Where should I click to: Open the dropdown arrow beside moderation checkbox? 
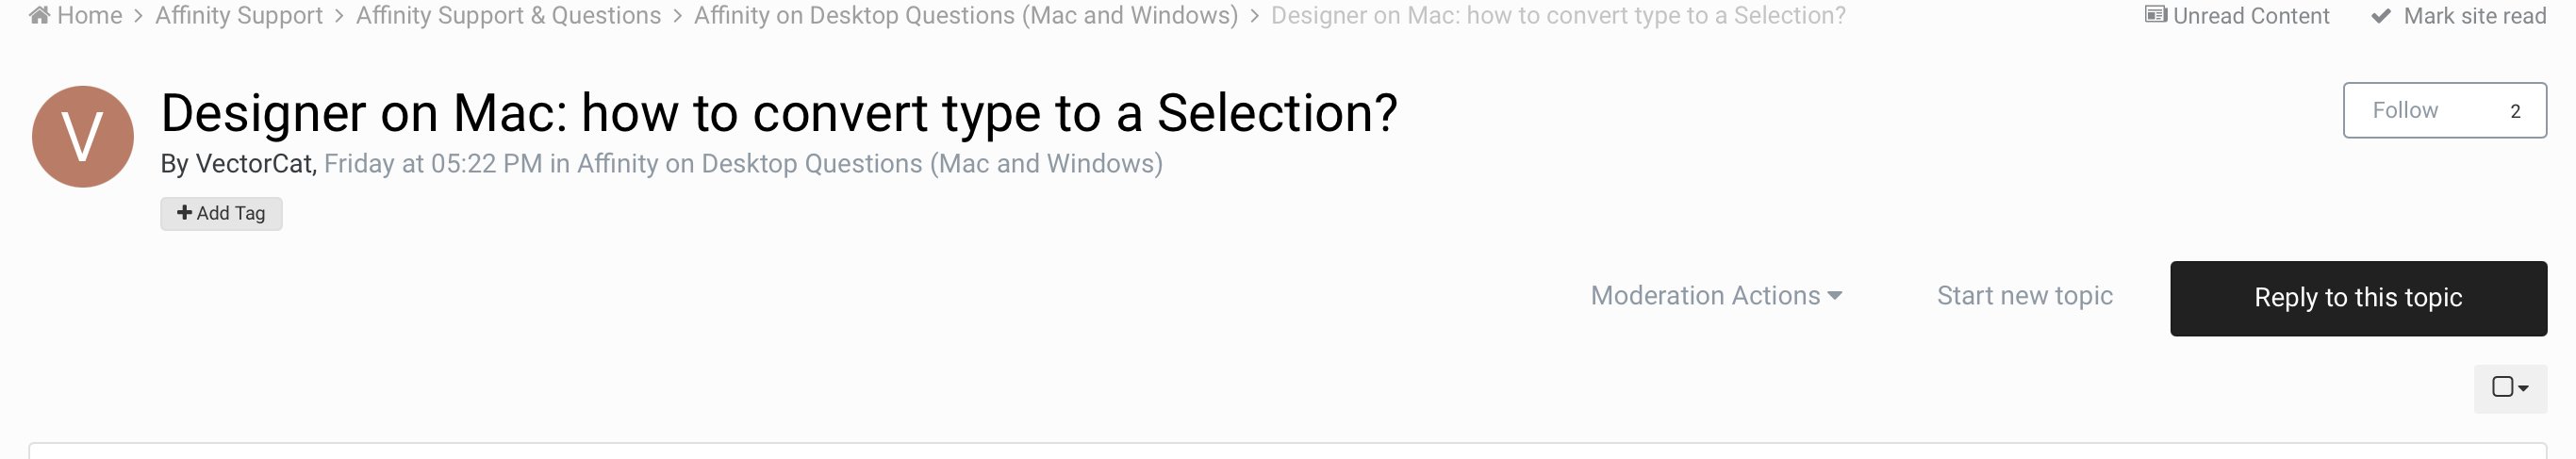click(x=2523, y=388)
